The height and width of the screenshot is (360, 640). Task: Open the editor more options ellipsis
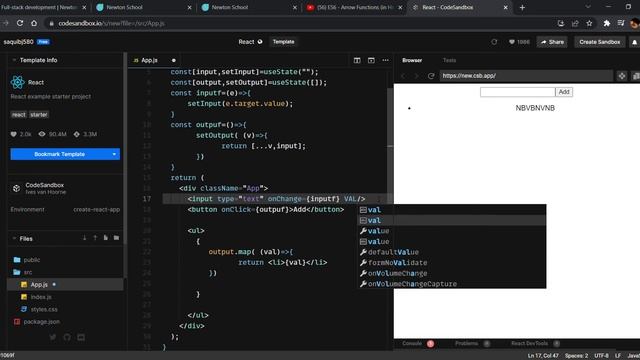385,60
